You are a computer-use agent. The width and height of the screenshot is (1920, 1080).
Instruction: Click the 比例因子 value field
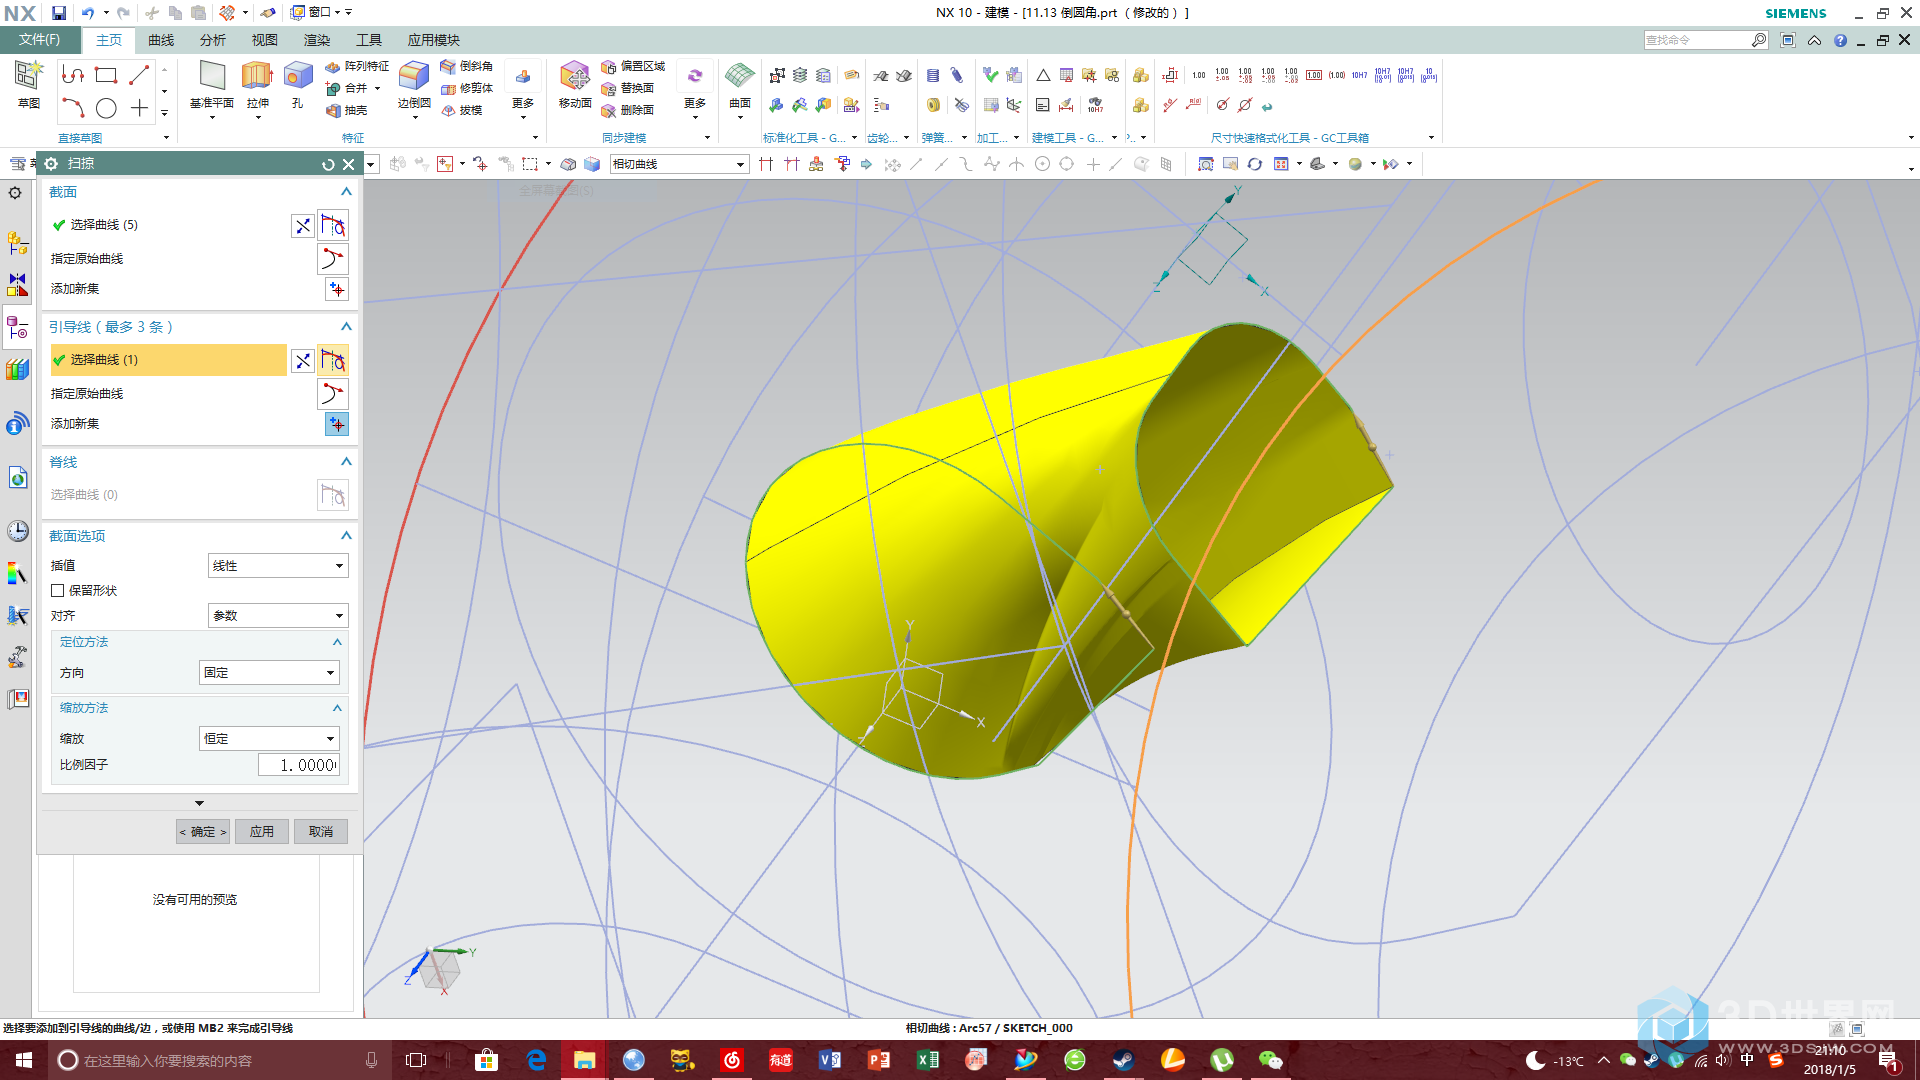coord(299,765)
